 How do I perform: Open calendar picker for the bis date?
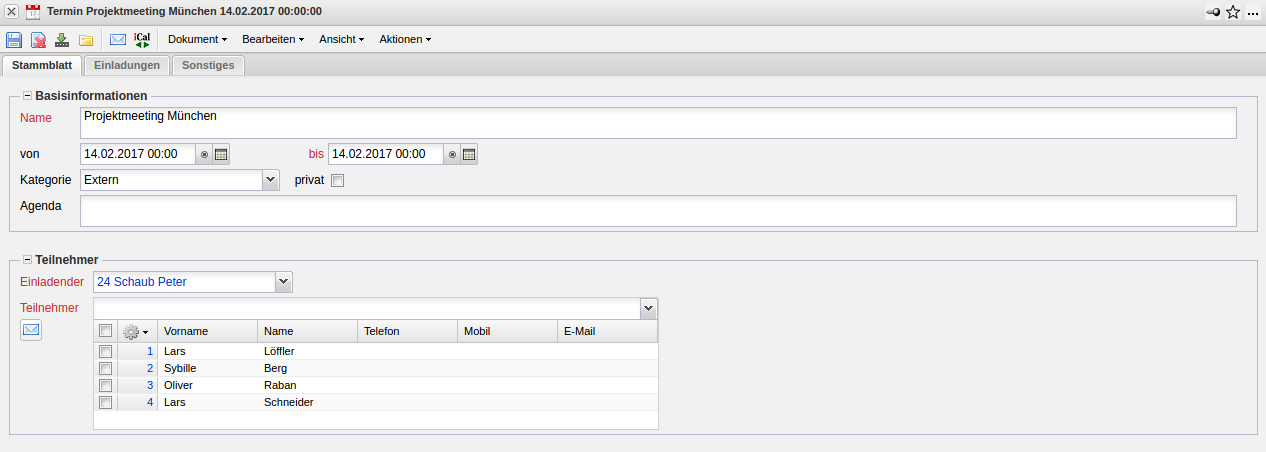(x=469, y=154)
